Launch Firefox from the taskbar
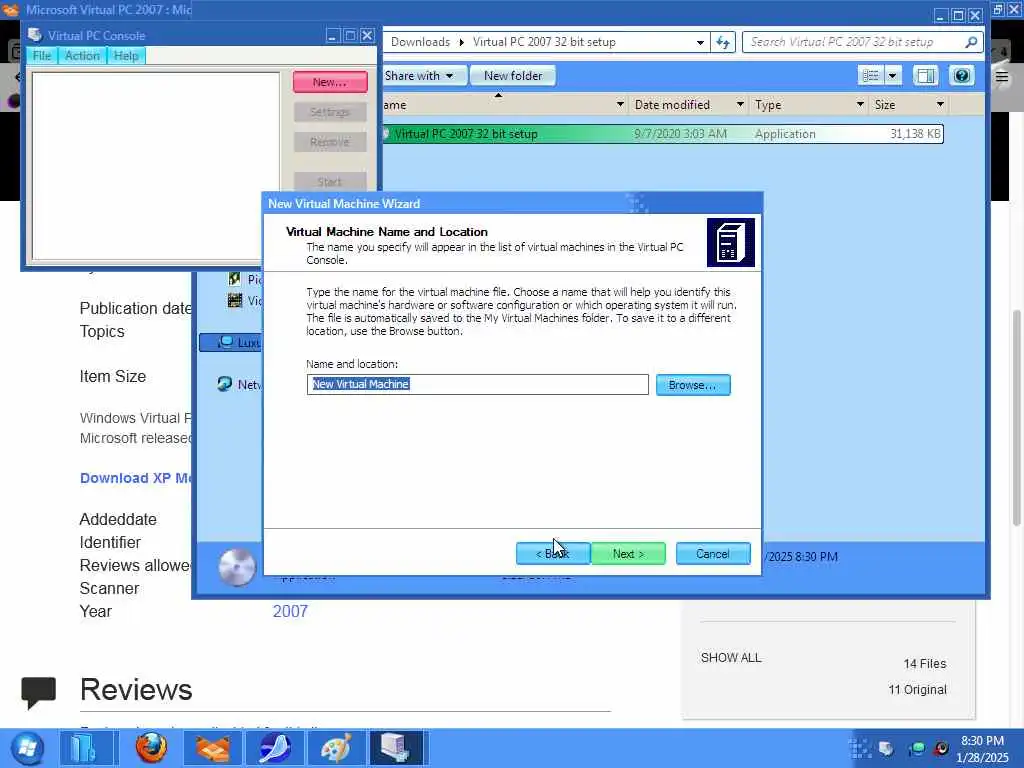Viewport: 1024px width, 768px height. [152, 748]
